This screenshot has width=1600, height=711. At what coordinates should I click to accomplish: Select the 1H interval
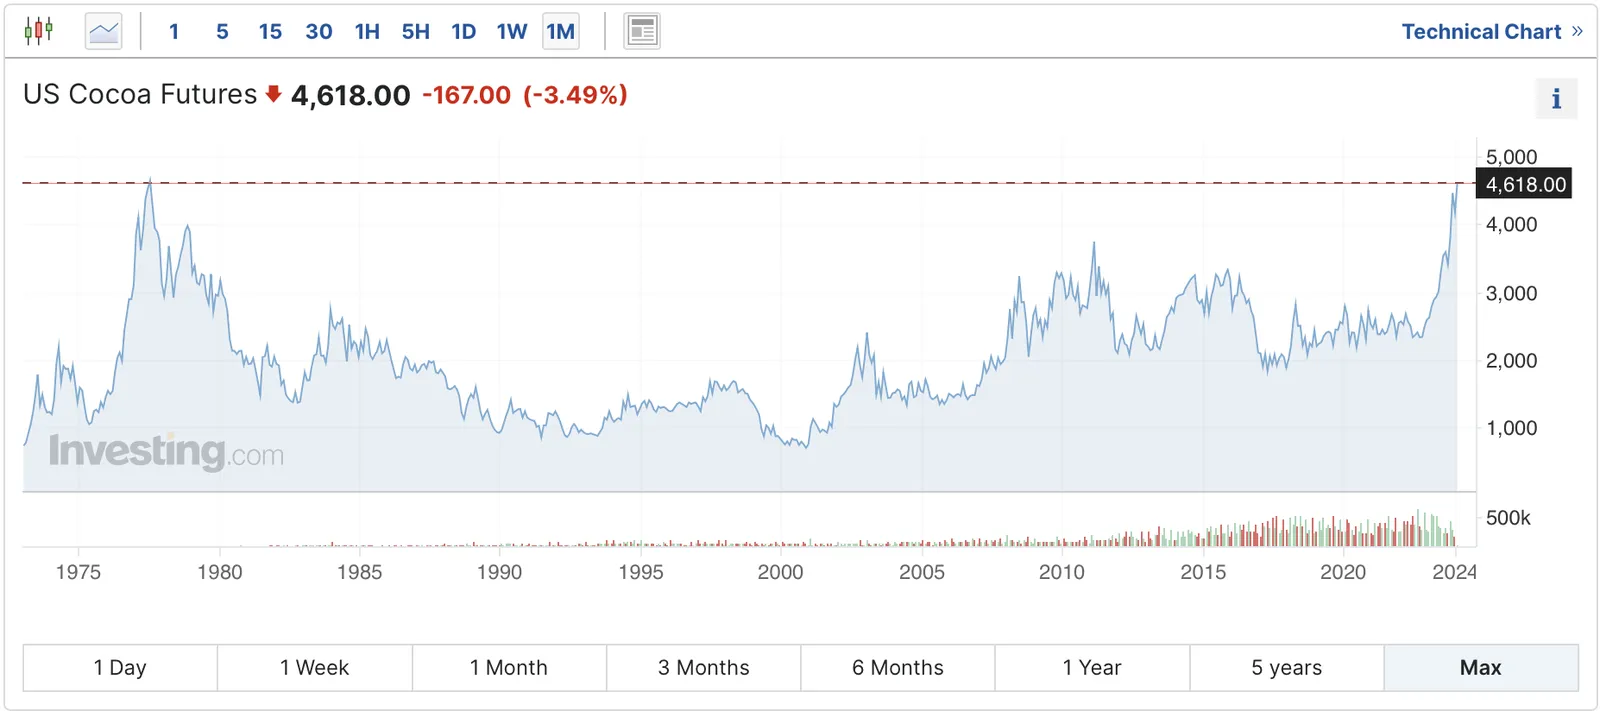[367, 32]
